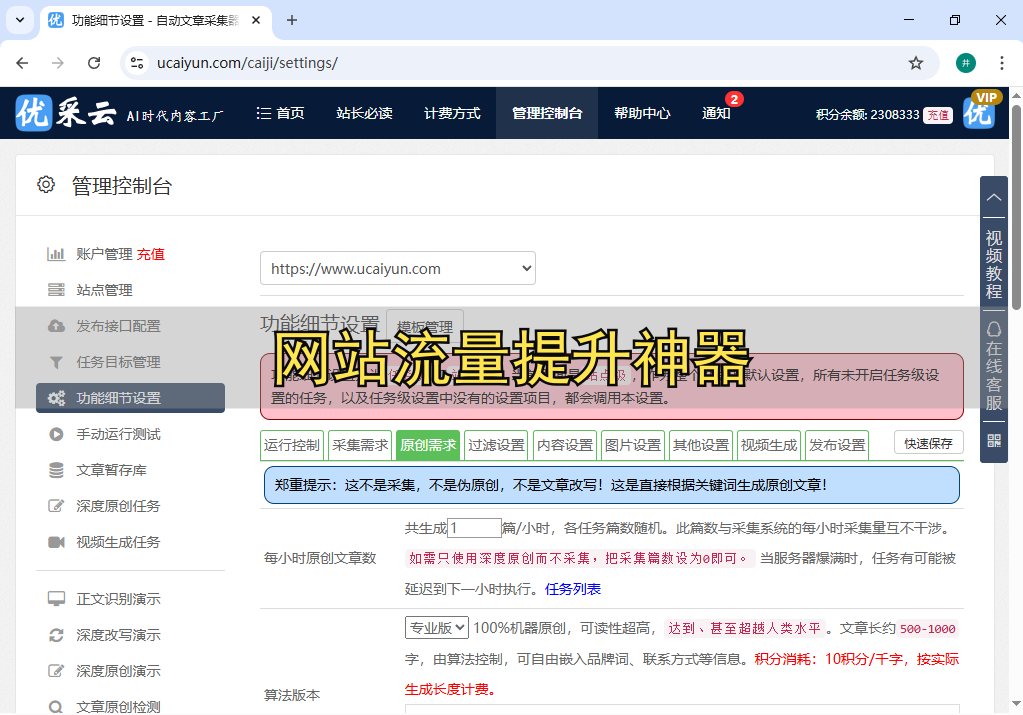Open 视频教程 side panel link
The image size is (1023, 715).
click(994, 264)
